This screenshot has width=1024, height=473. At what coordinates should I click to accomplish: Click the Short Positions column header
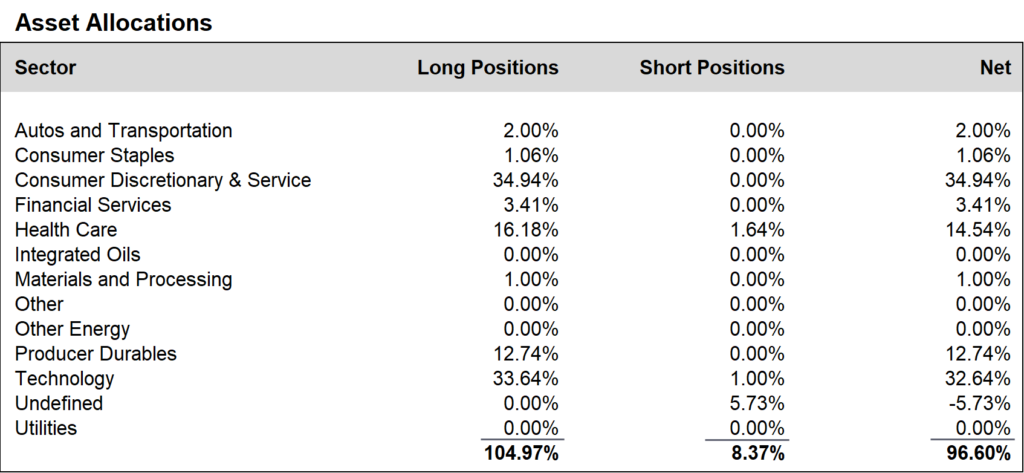coord(712,67)
